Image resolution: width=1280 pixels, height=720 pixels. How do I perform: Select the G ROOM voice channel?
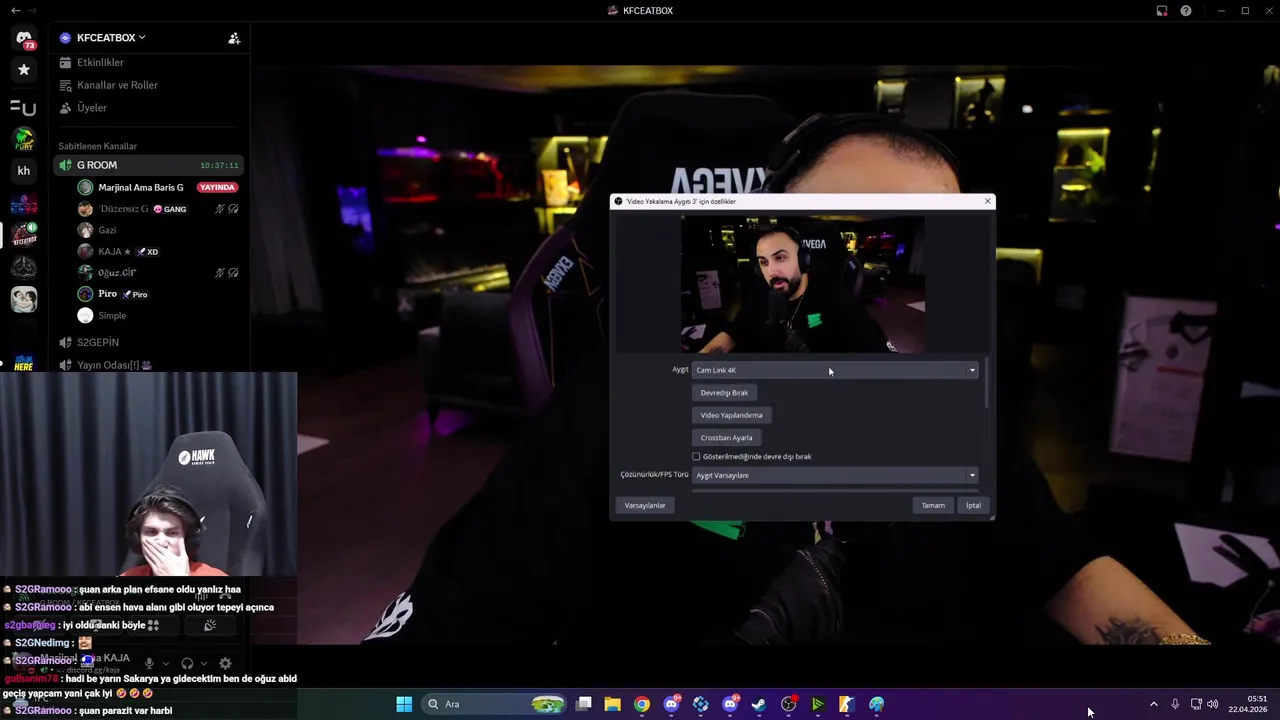coord(149,165)
